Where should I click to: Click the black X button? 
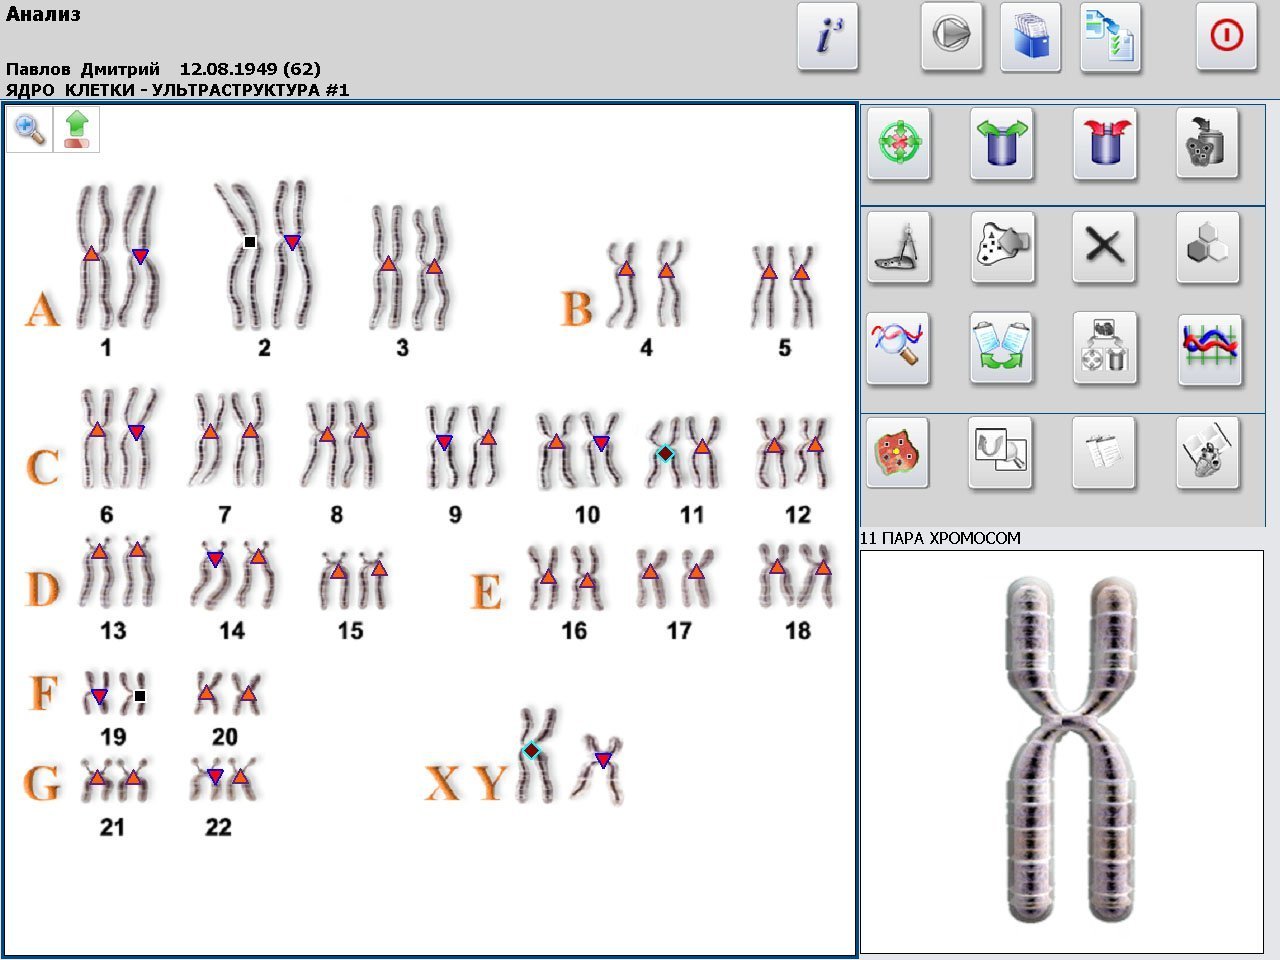1104,246
